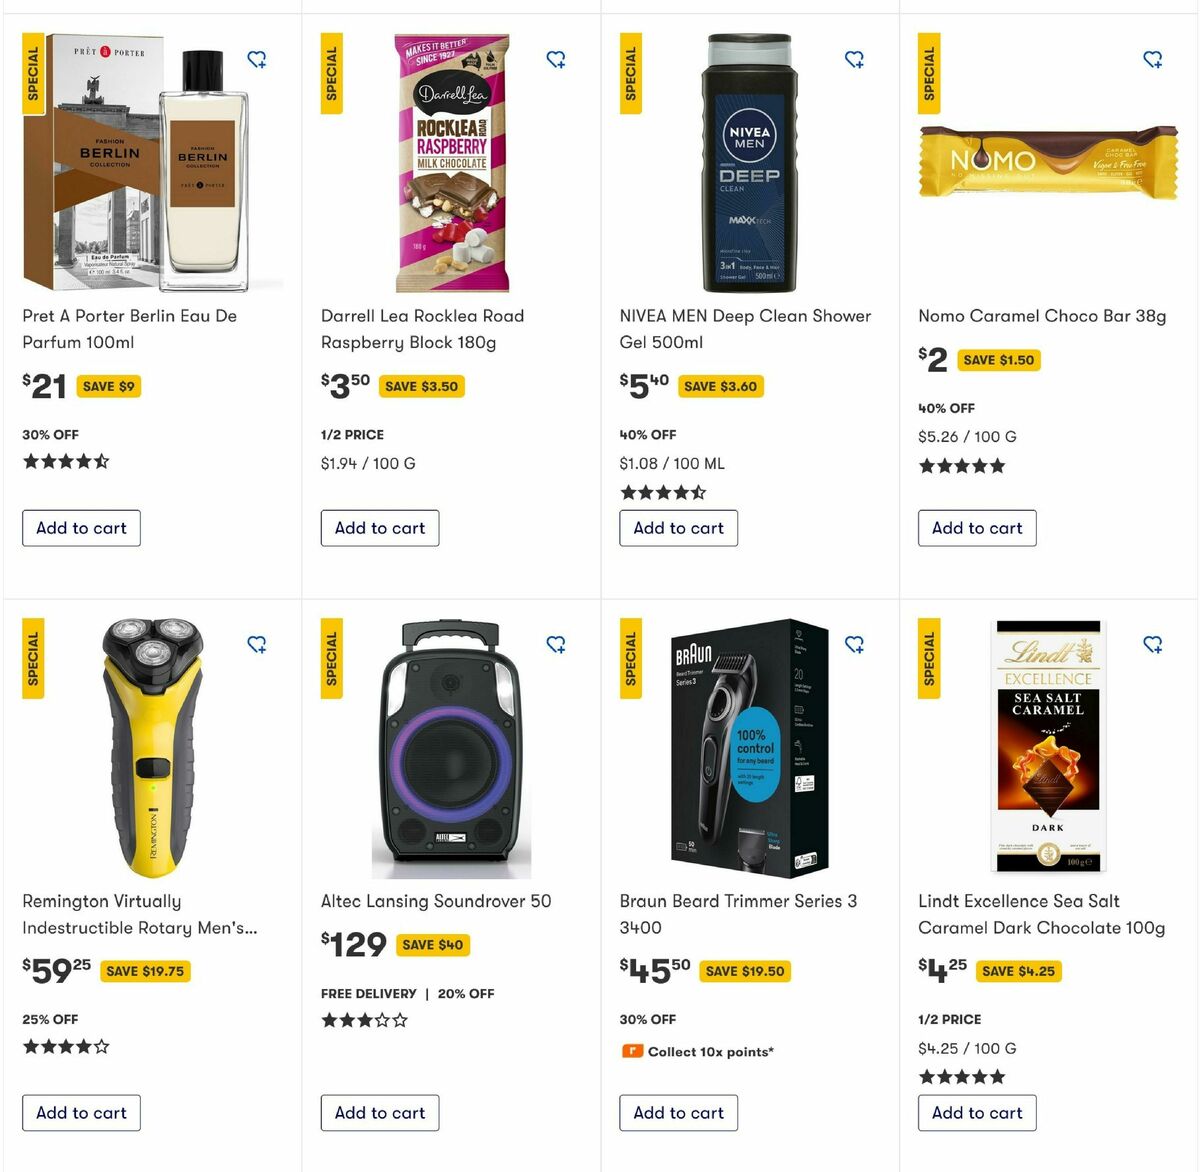Add Pret A Porter Berlin perfume to wishlist

pyautogui.click(x=257, y=59)
